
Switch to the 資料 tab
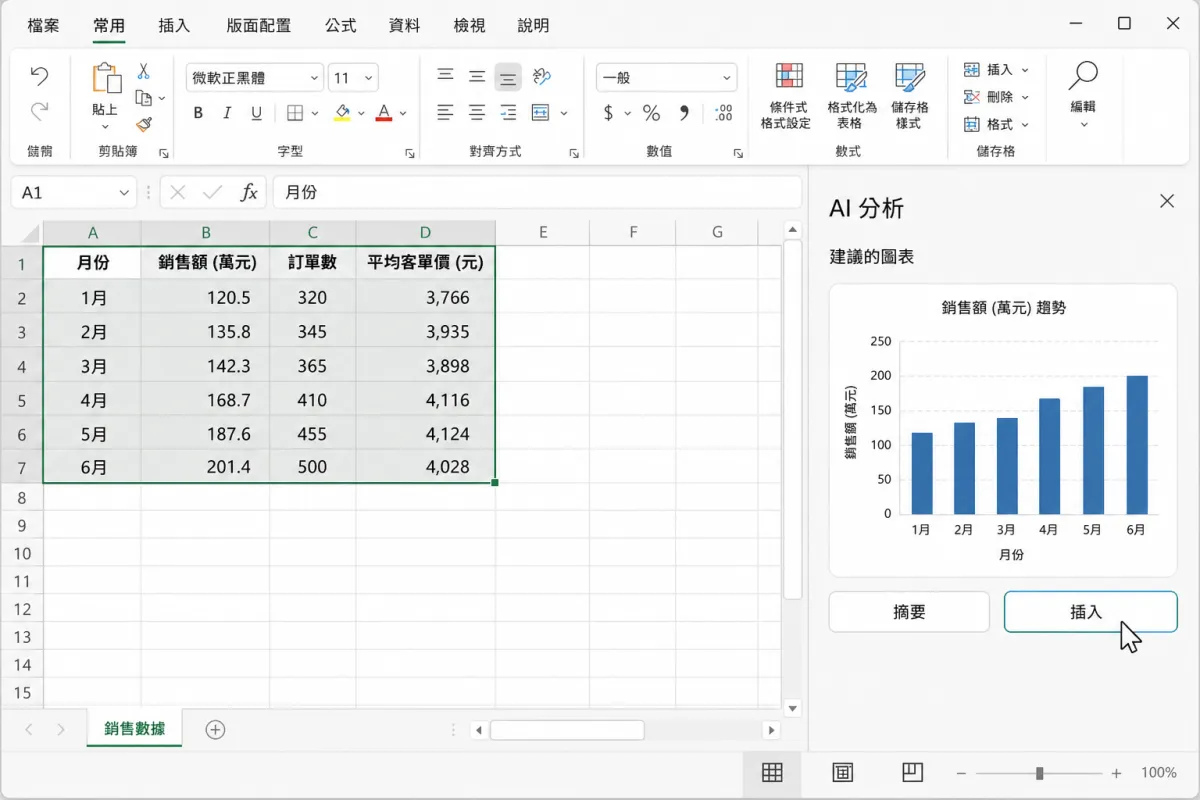(x=405, y=26)
